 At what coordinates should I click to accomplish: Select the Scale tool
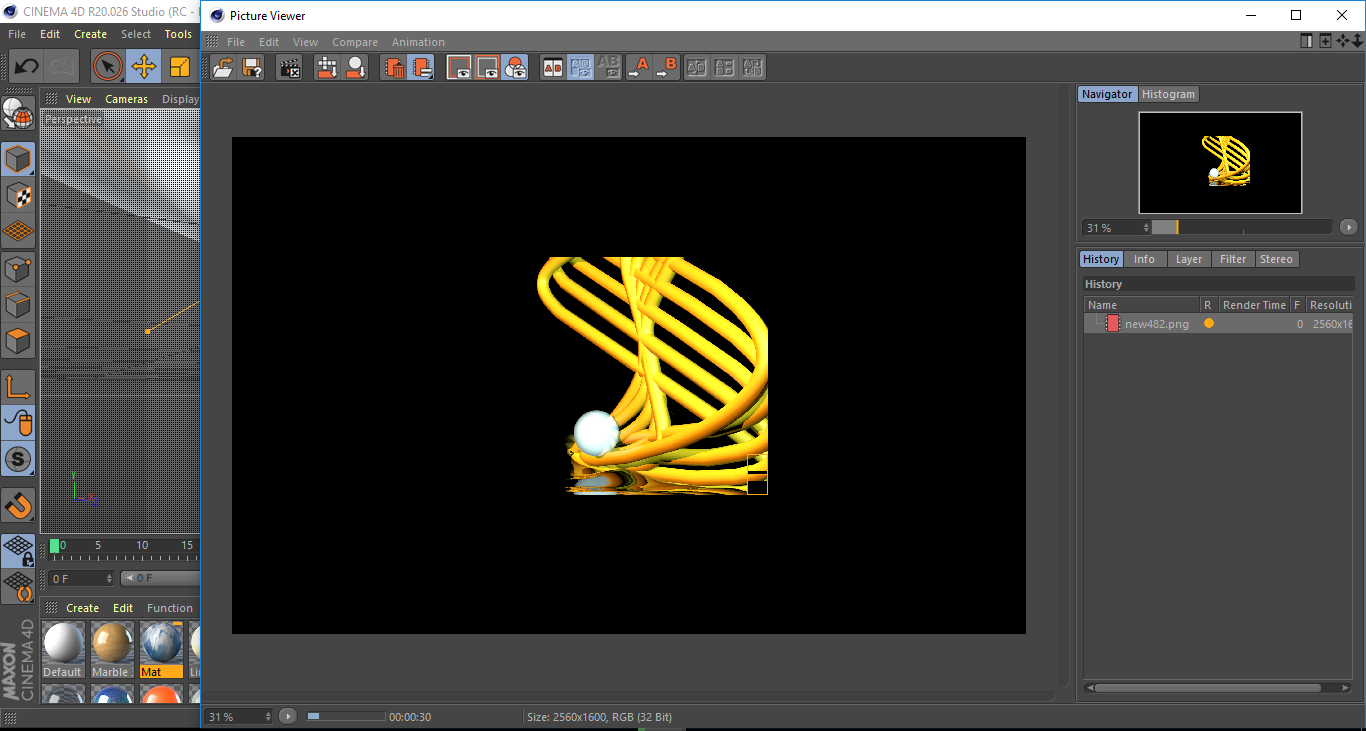[x=180, y=67]
